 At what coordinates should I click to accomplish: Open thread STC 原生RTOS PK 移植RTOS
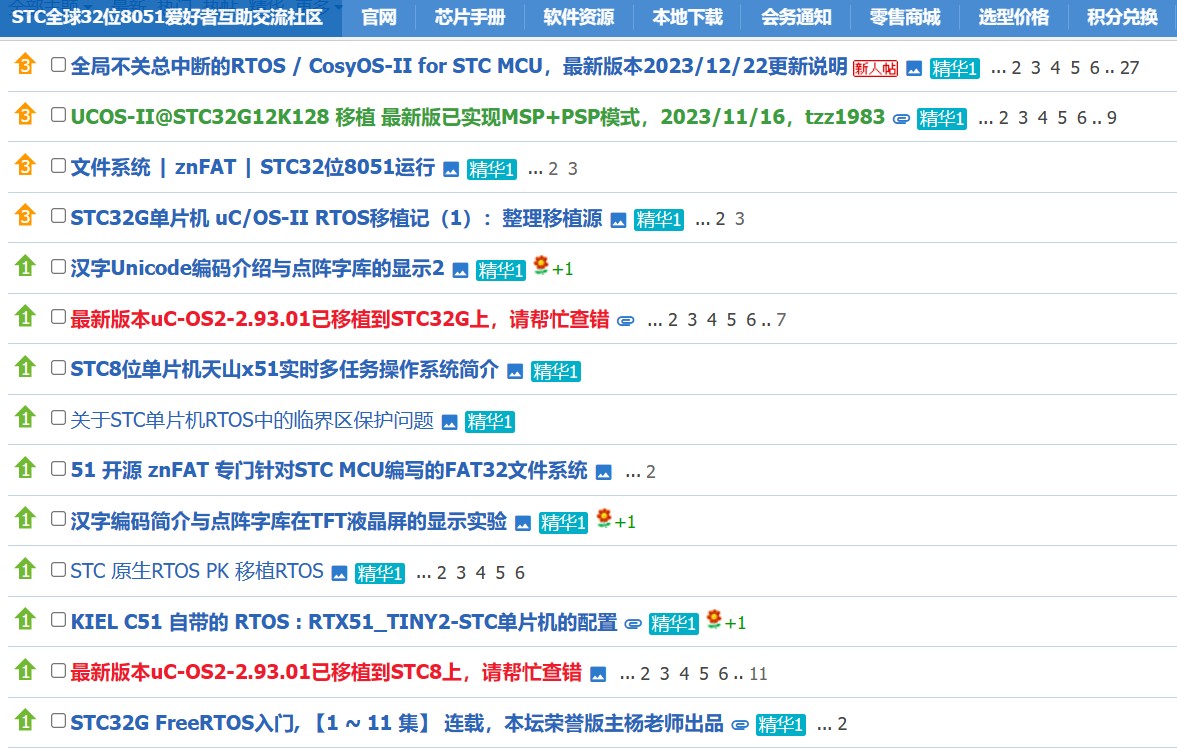click(197, 571)
